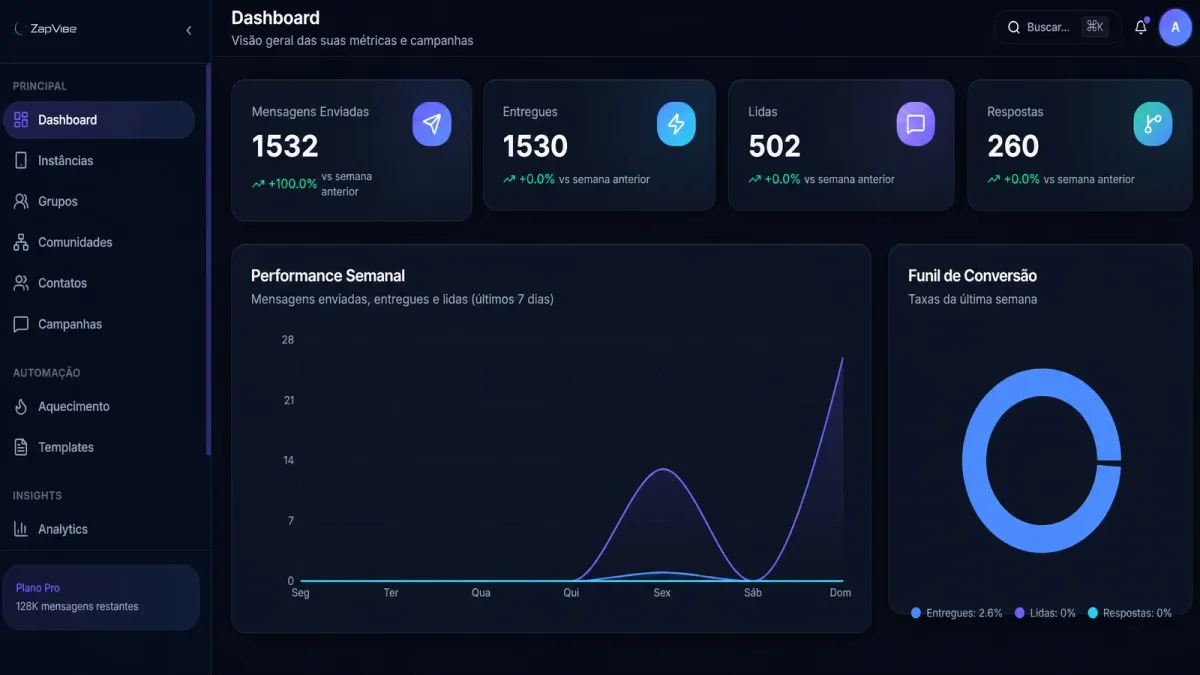Open Campanhas in sidebar

[x=99, y=325]
